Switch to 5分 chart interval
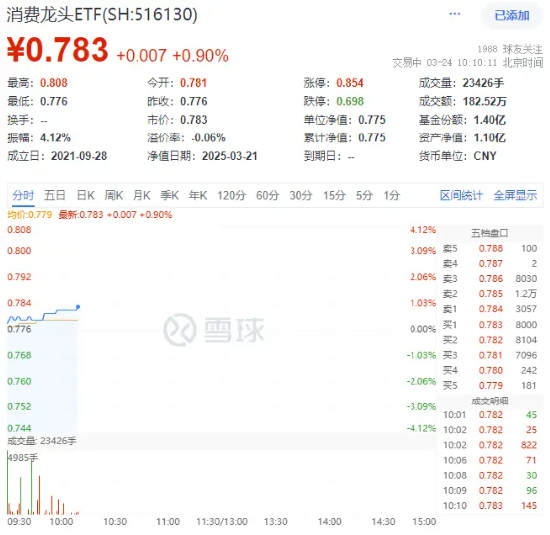The height and width of the screenshot is (535, 550). tap(364, 195)
